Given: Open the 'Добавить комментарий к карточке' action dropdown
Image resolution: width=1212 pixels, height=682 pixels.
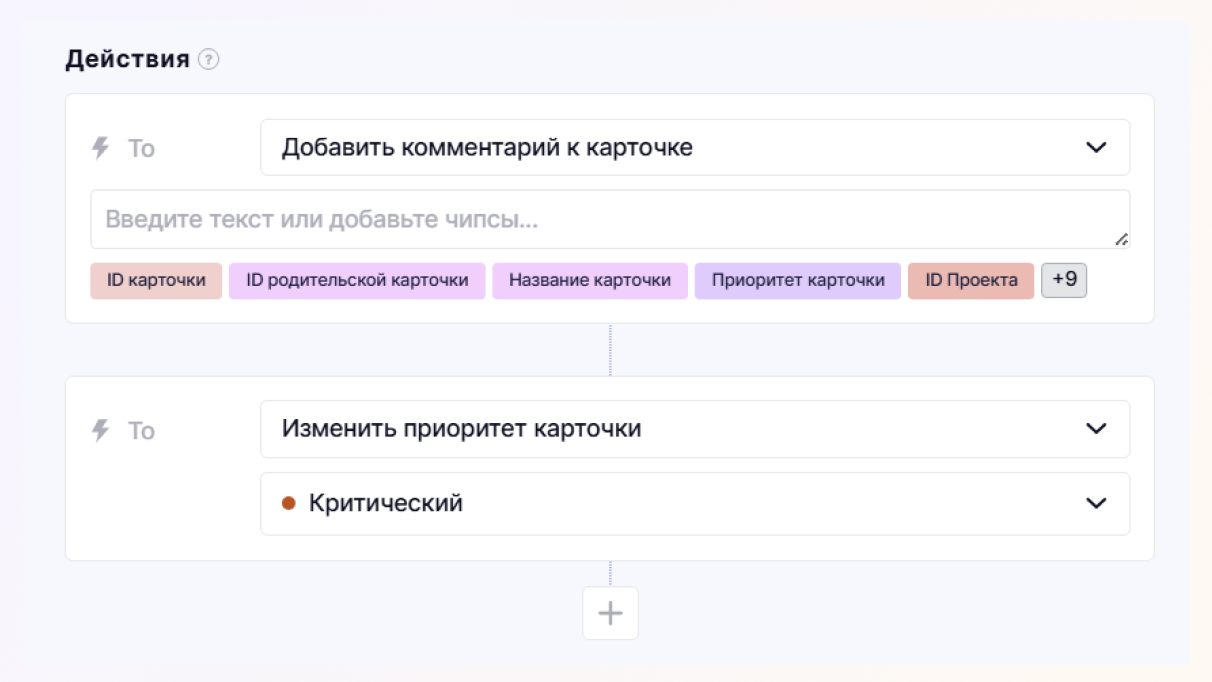Looking at the screenshot, I should click(x=680, y=148).
